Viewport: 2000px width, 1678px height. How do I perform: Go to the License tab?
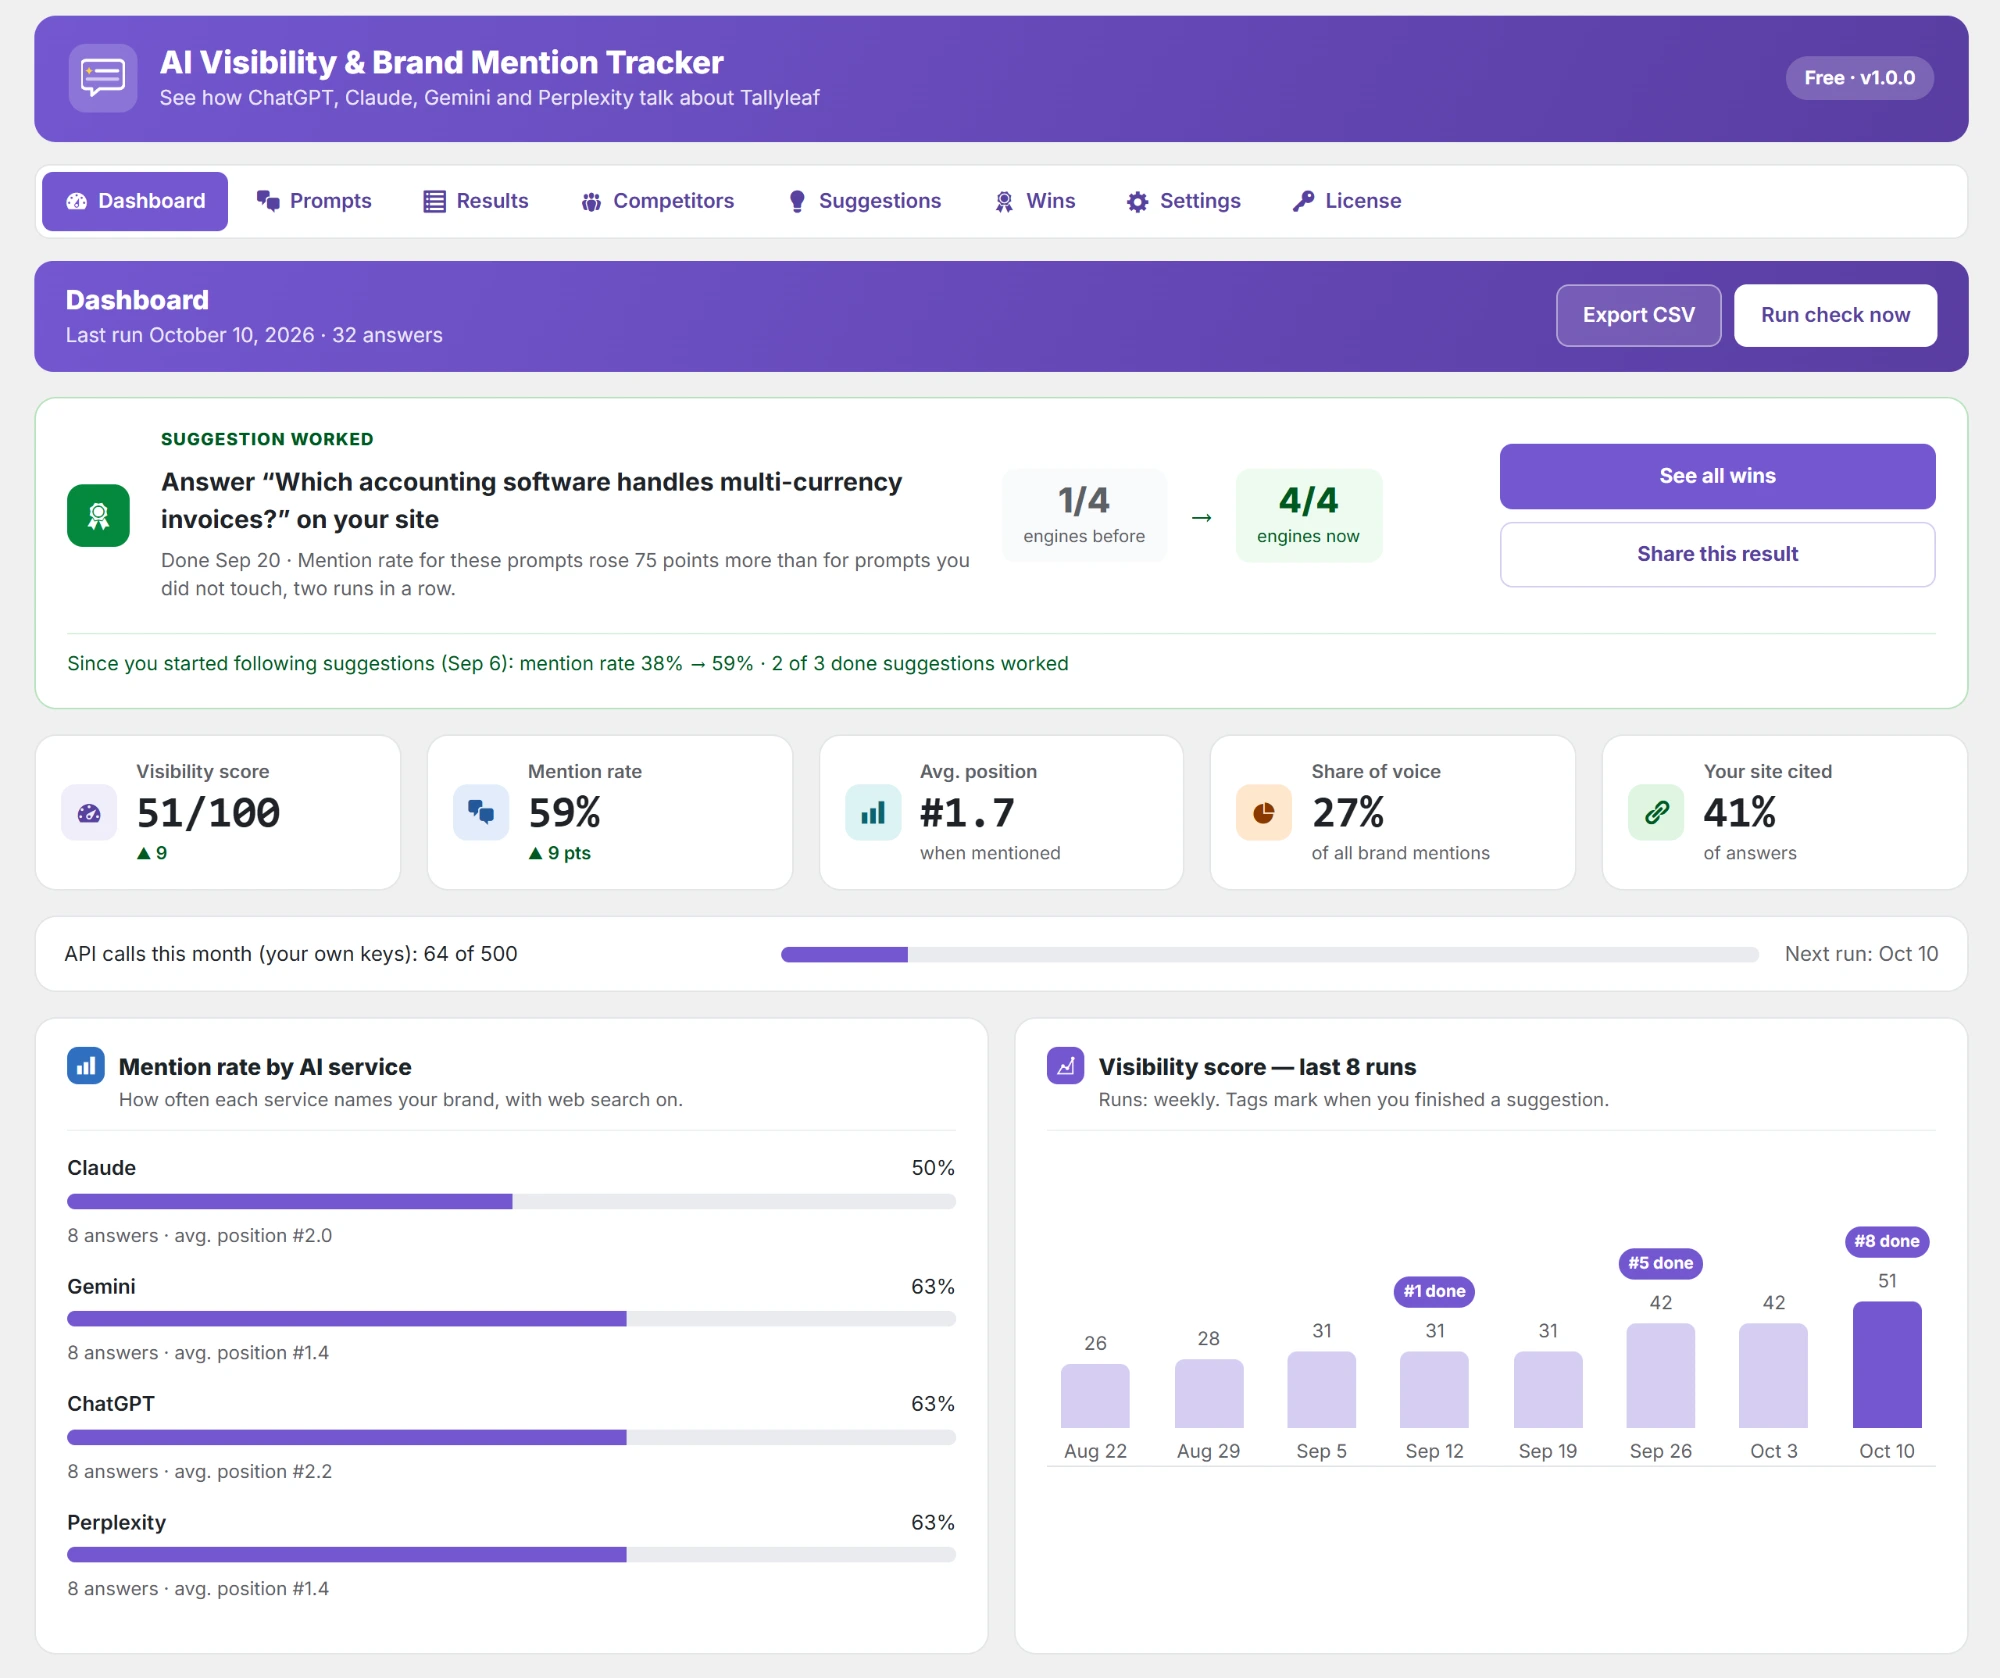(1347, 201)
